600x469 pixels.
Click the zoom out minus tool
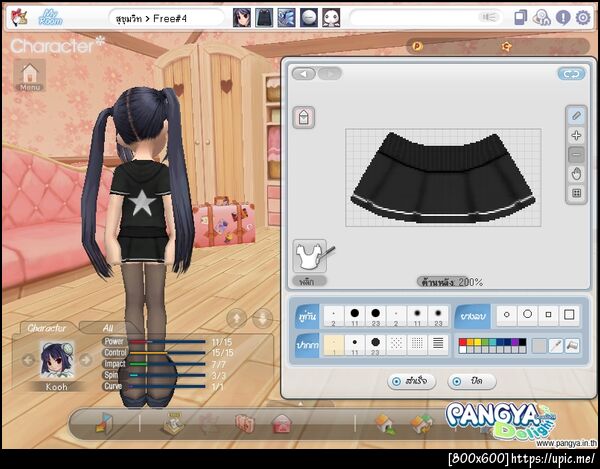(576, 155)
